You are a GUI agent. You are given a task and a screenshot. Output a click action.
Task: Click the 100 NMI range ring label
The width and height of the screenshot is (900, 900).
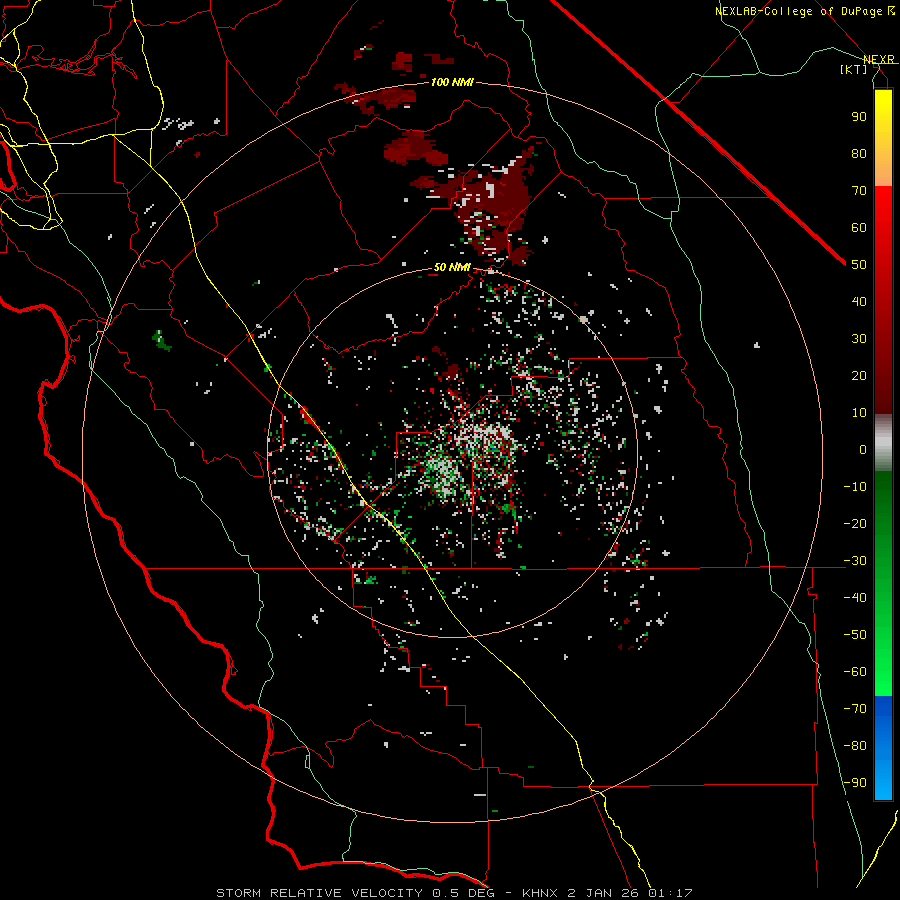[452, 83]
